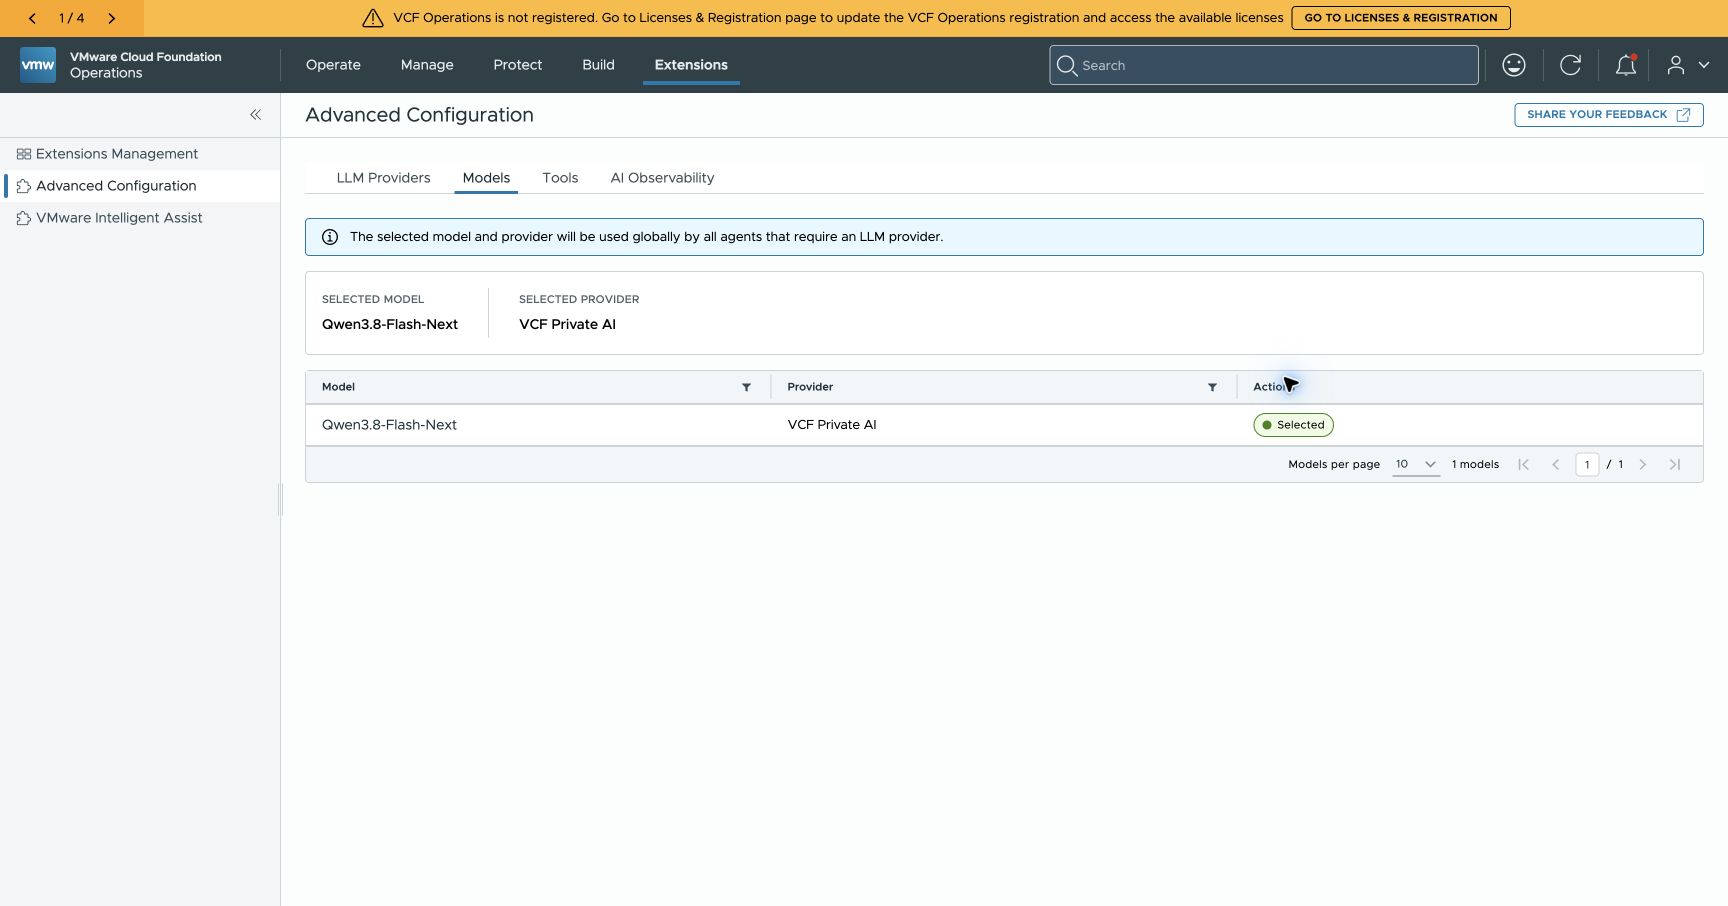
Task: Click the Search input field
Action: point(1263,65)
